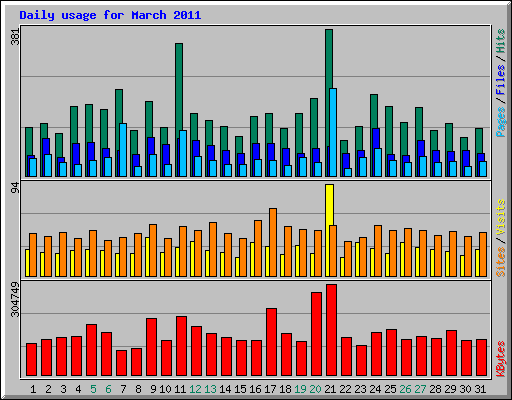Click day label 1 on x-axis

[33, 389]
